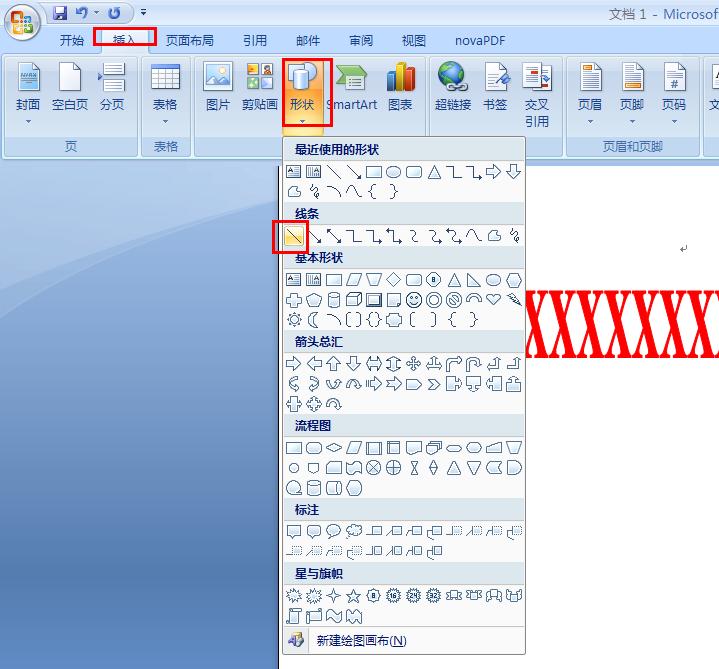This screenshot has width=719, height=669.
Task: Save the document via quick access toolbar
Action: pyautogui.click(x=60, y=13)
